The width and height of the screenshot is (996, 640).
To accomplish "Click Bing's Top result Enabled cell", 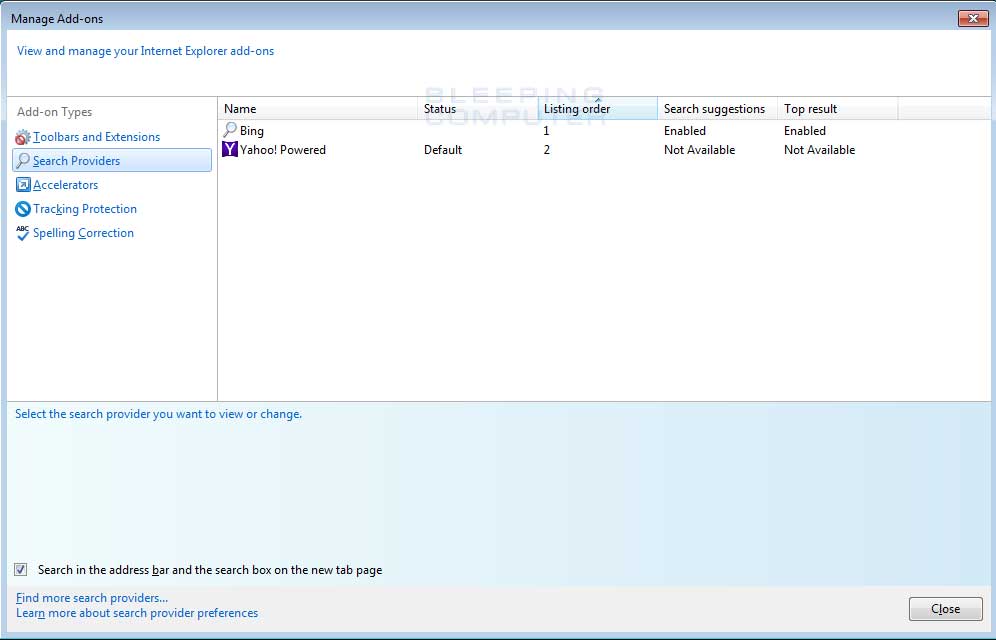I will 805,131.
